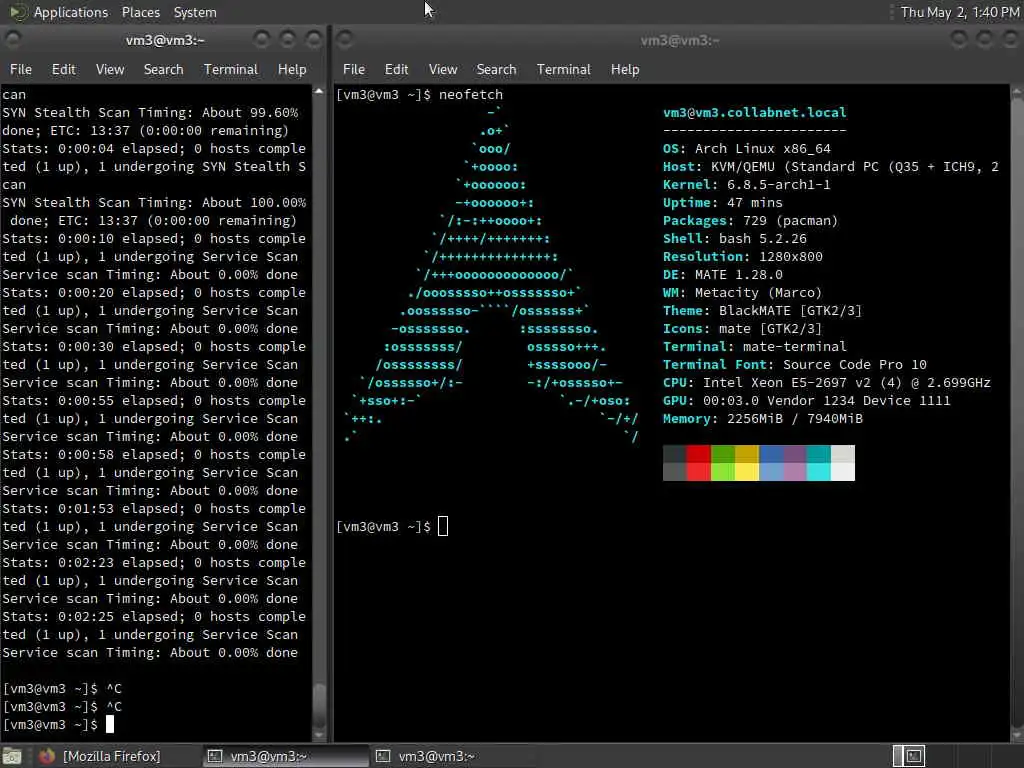
Task: Open Help menu in right neofetch terminal
Action: [625, 69]
